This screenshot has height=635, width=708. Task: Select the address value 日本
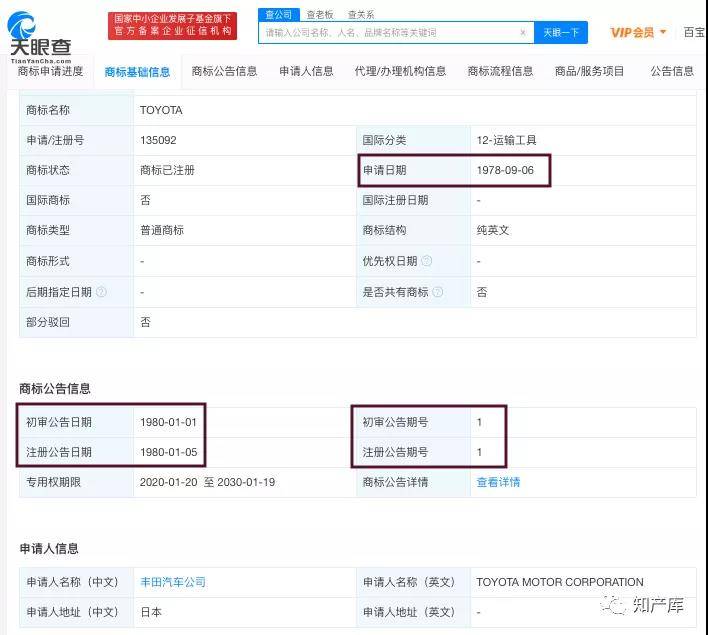point(151,612)
